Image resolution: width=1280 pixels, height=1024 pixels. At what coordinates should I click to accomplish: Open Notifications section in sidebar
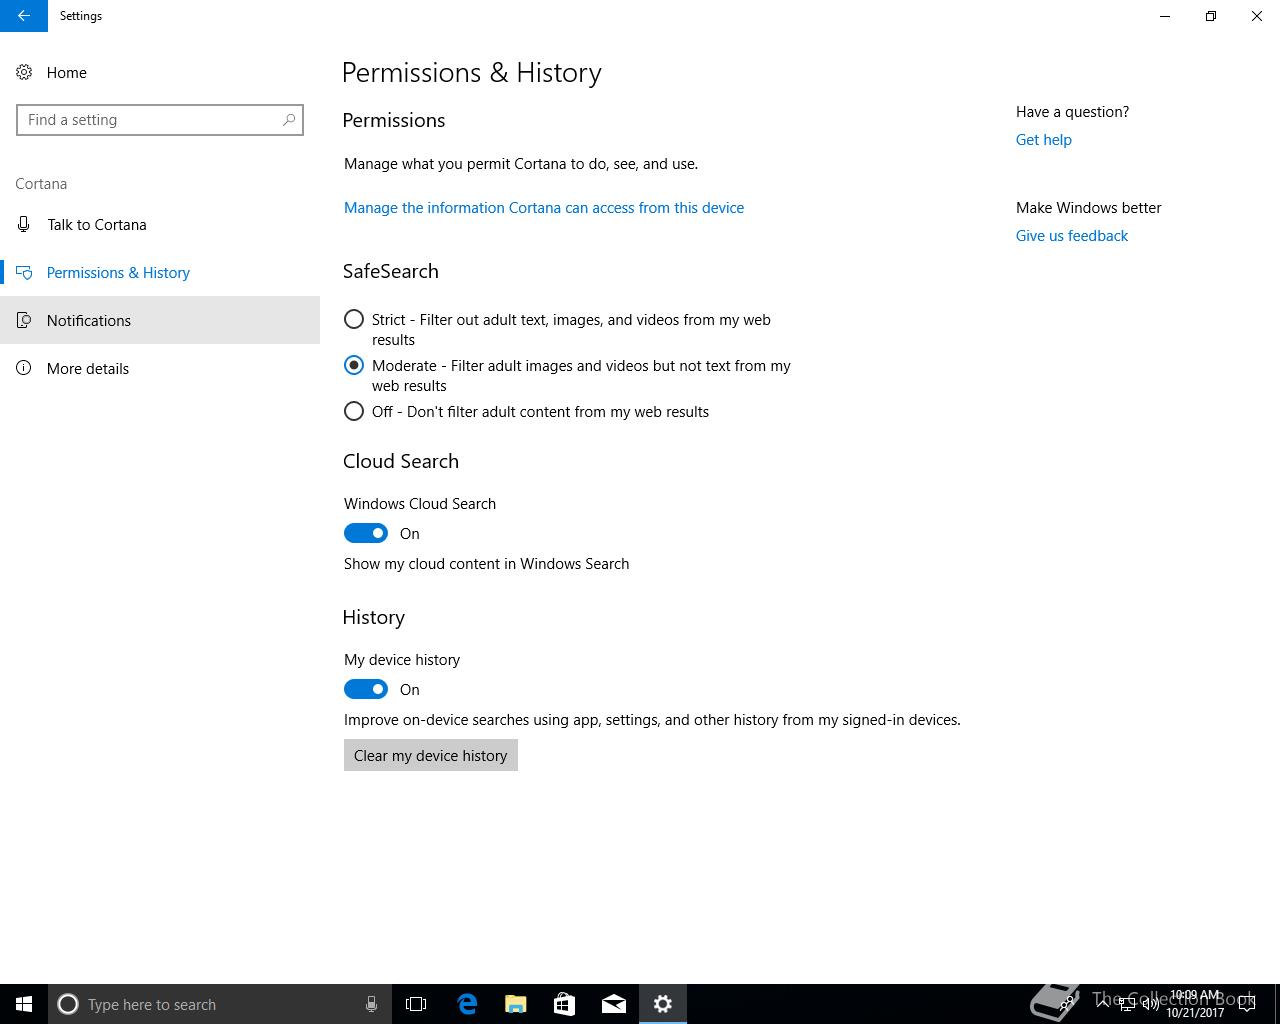[160, 320]
